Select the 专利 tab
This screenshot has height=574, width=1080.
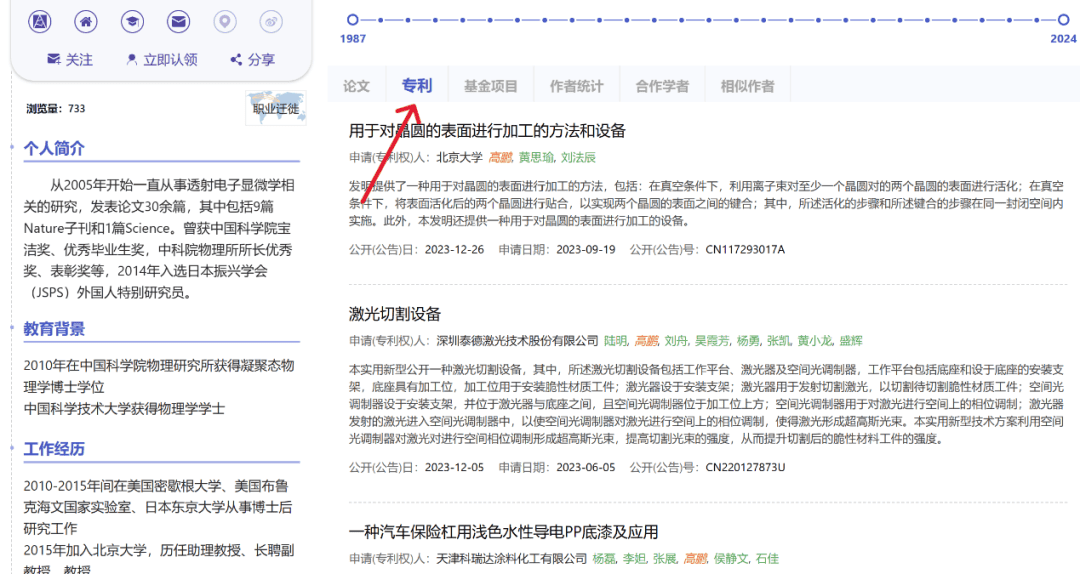coord(417,85)
